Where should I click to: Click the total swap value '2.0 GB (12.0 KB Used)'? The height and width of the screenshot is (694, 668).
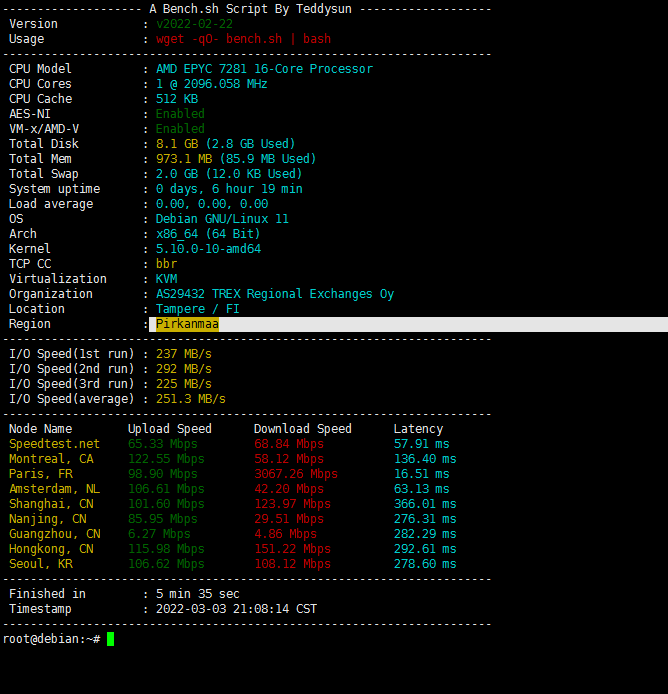pyautogui.click(x=229, y=174)
